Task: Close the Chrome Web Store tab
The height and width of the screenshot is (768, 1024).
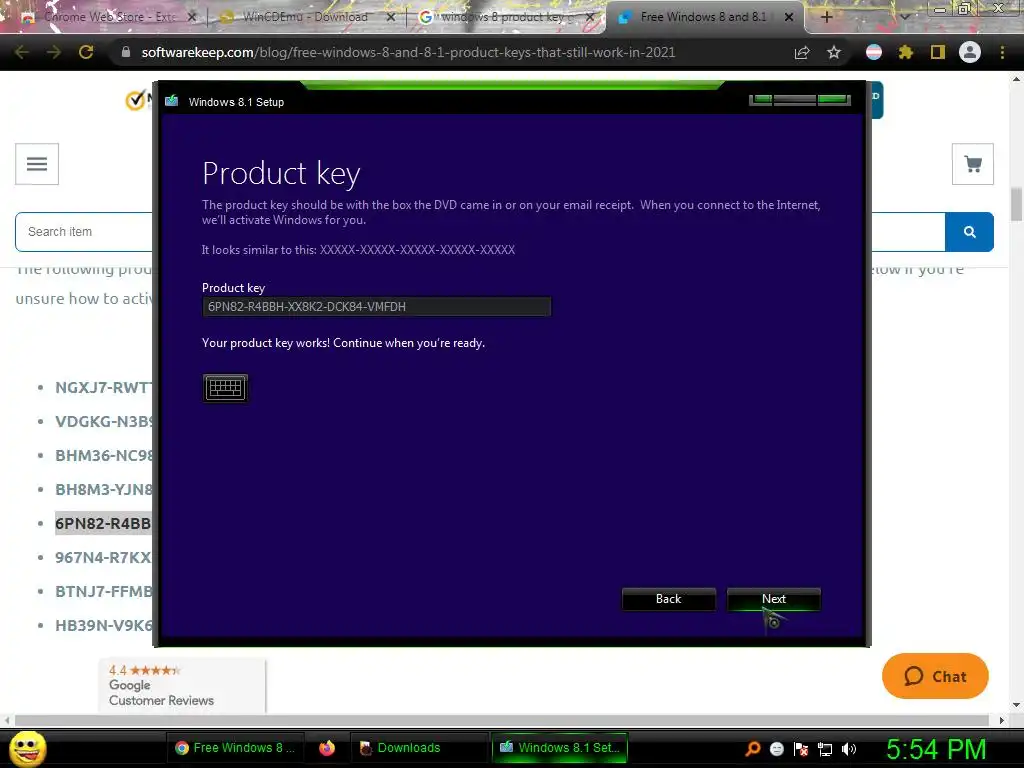Action: pos(191,17)
